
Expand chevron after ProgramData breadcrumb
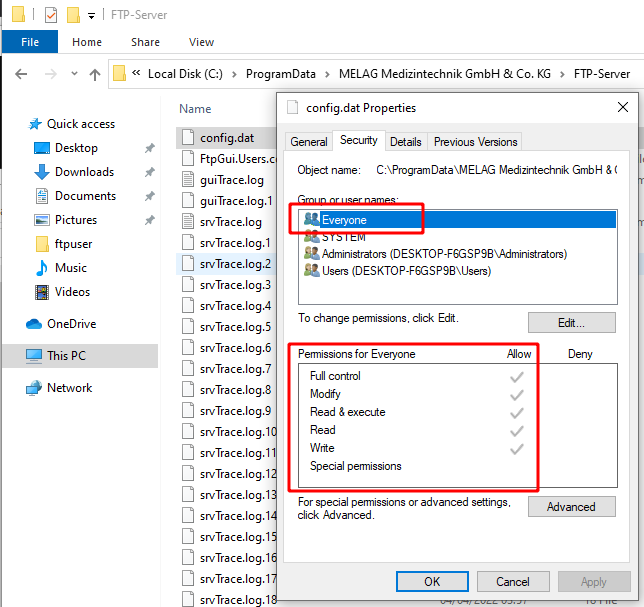327,74
